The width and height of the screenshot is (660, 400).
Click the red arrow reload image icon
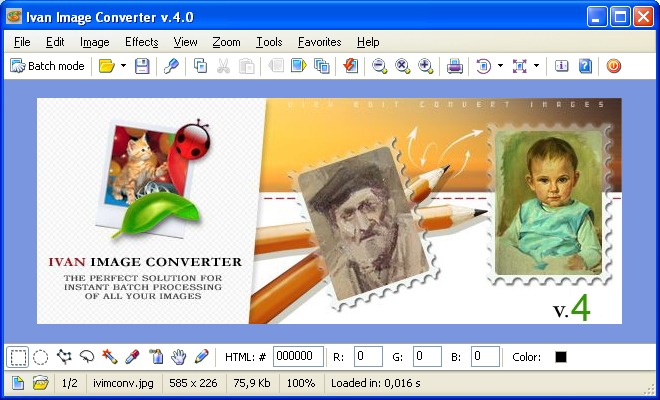[x=351, y=66]
